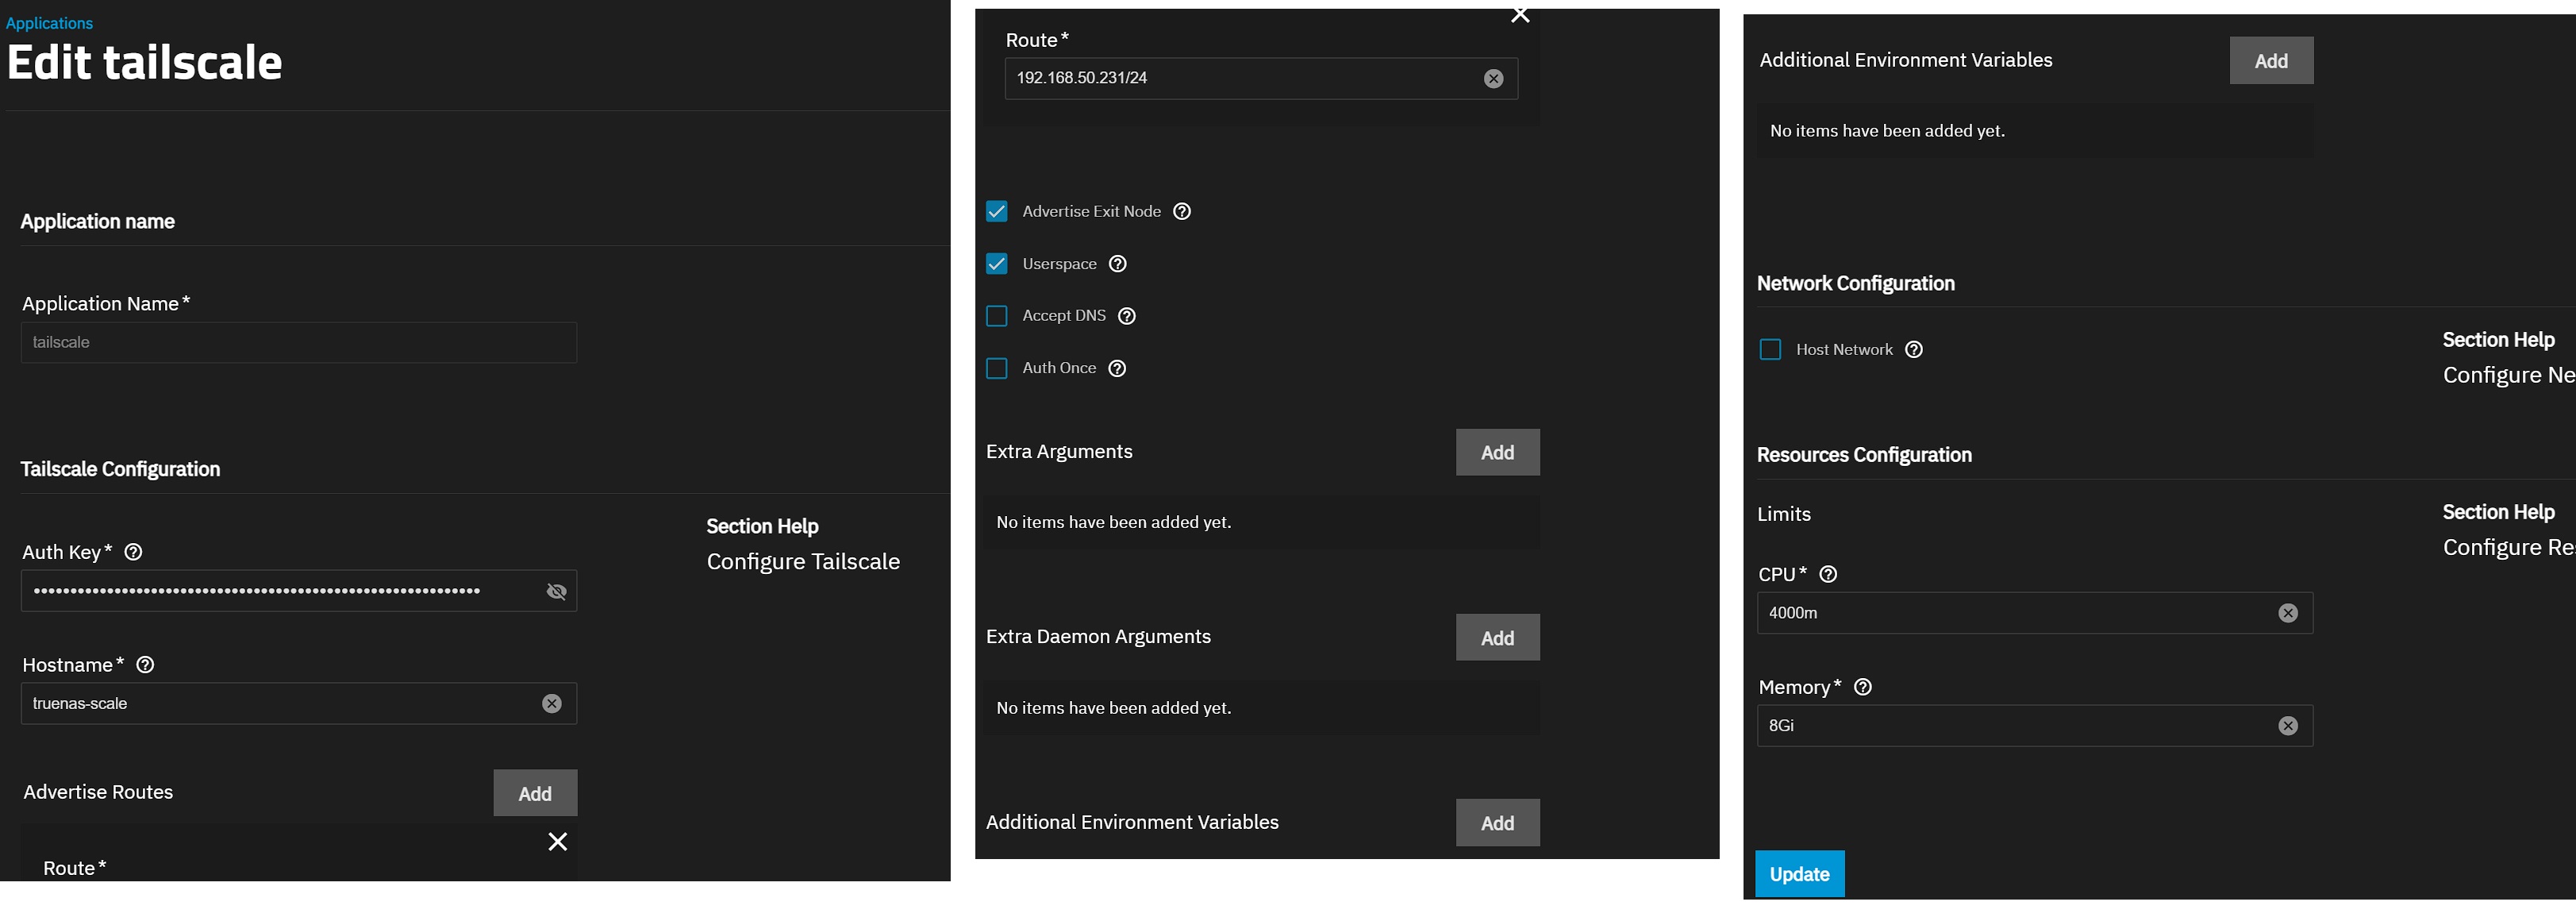Image resolution: width=2576 pixels, height=921 pixels.
Task: Enable Auth Once checkbox
Action: coord(997,369)
